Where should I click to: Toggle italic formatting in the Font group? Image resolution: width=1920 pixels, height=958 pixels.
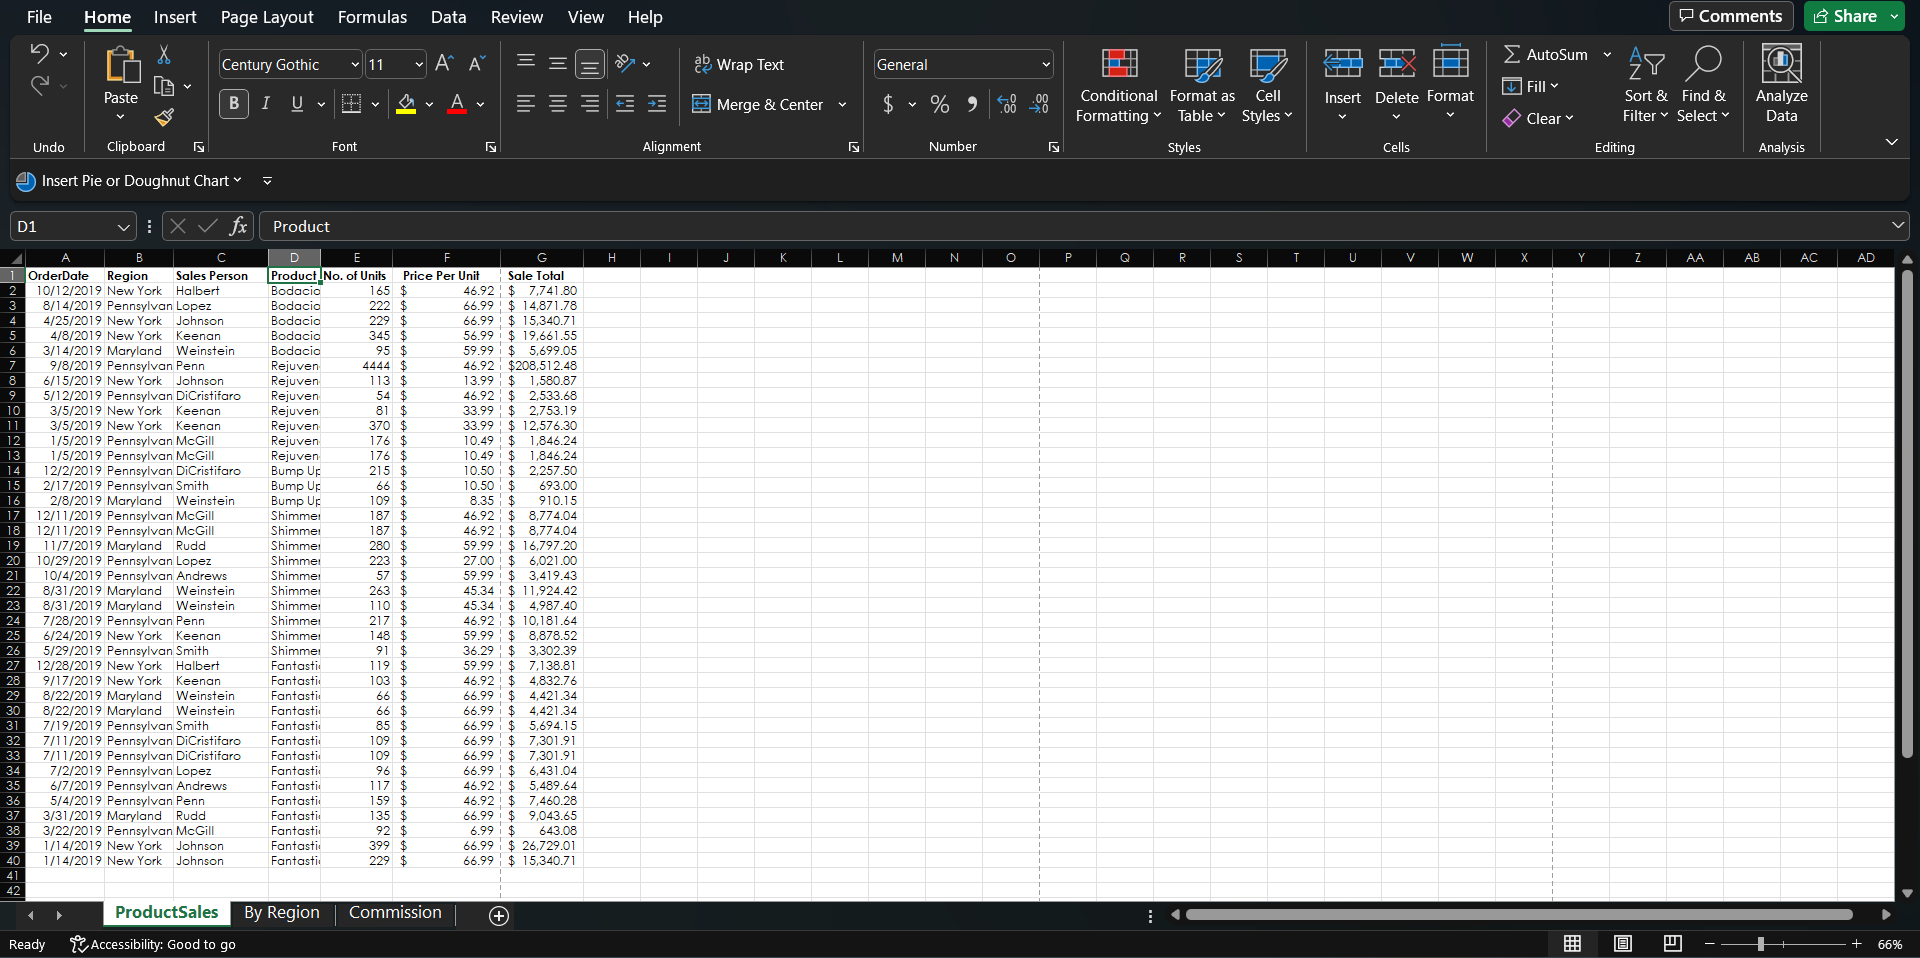pyautogui.click(x=265, y=104)
